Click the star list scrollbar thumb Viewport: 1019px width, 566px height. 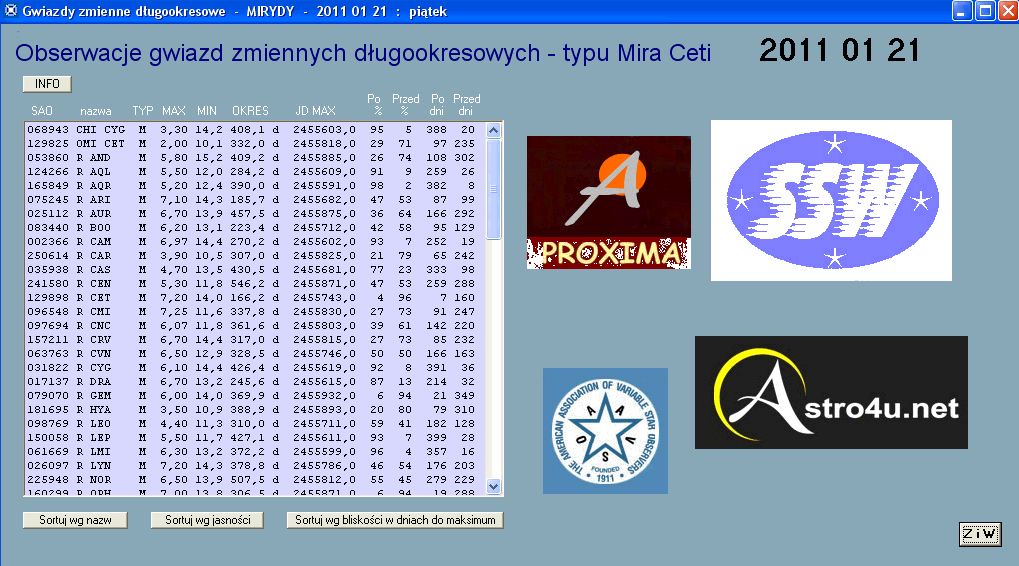493,188
